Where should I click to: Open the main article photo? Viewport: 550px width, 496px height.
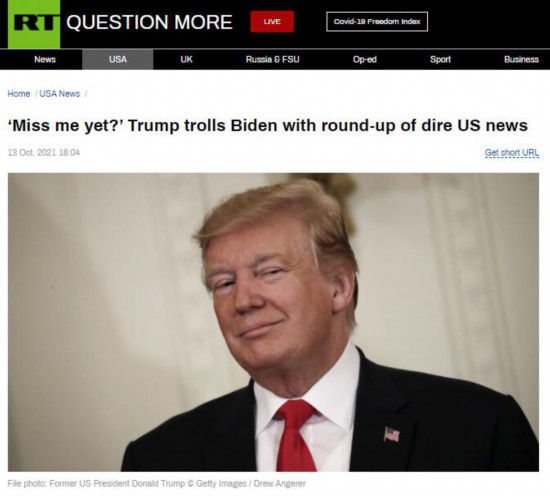coord(273,322)
